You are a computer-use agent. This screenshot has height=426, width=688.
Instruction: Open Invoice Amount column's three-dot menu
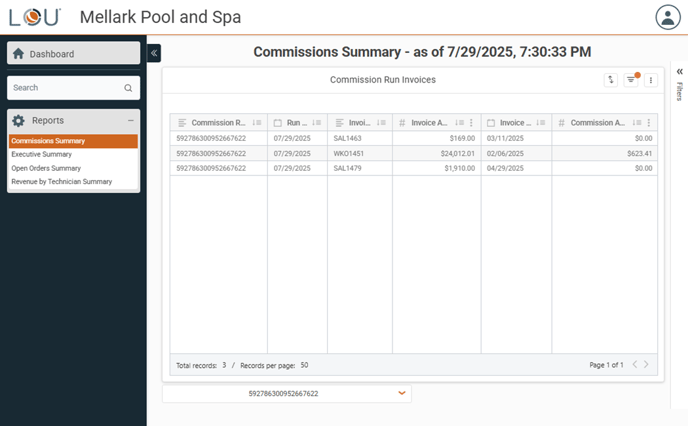[471, 123]
